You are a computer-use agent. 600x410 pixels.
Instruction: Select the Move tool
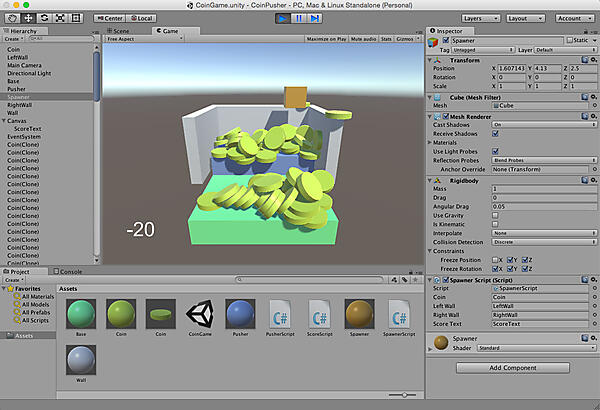point(27,18)
